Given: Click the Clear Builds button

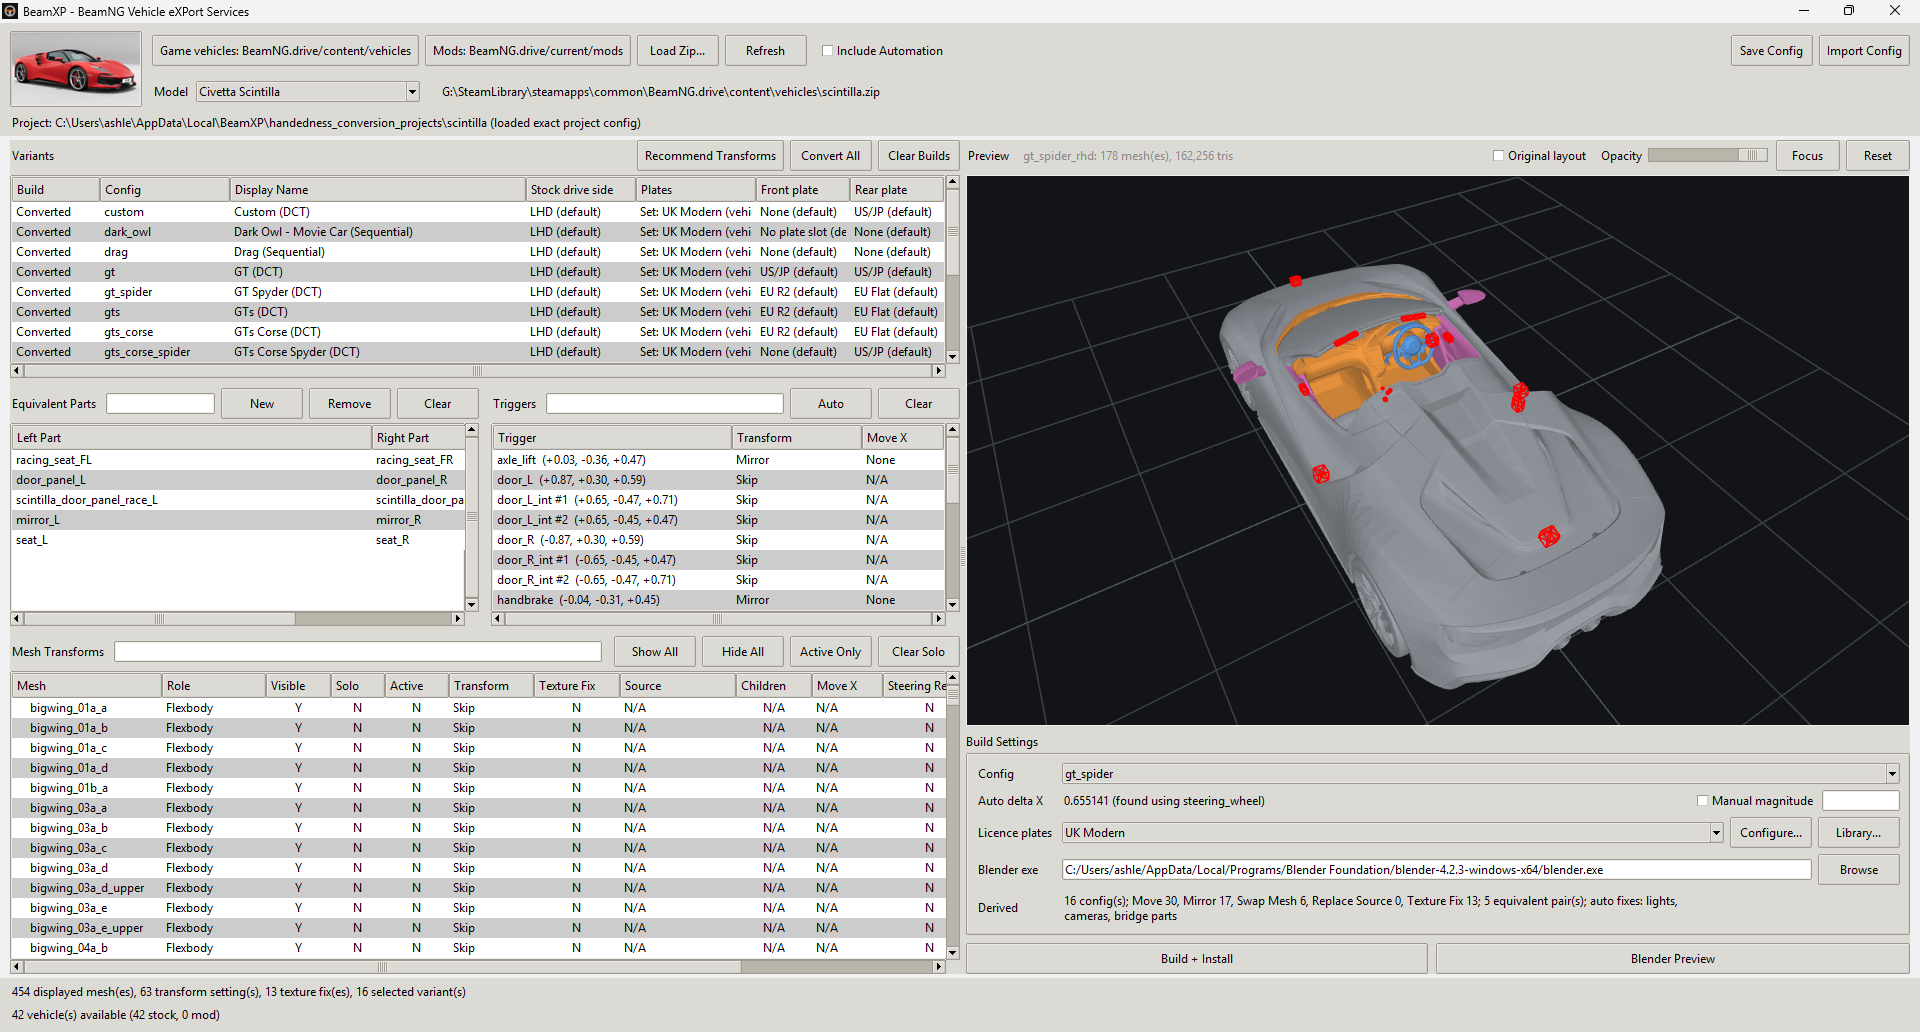Looking at the screenshot, I should click(919, 156).
